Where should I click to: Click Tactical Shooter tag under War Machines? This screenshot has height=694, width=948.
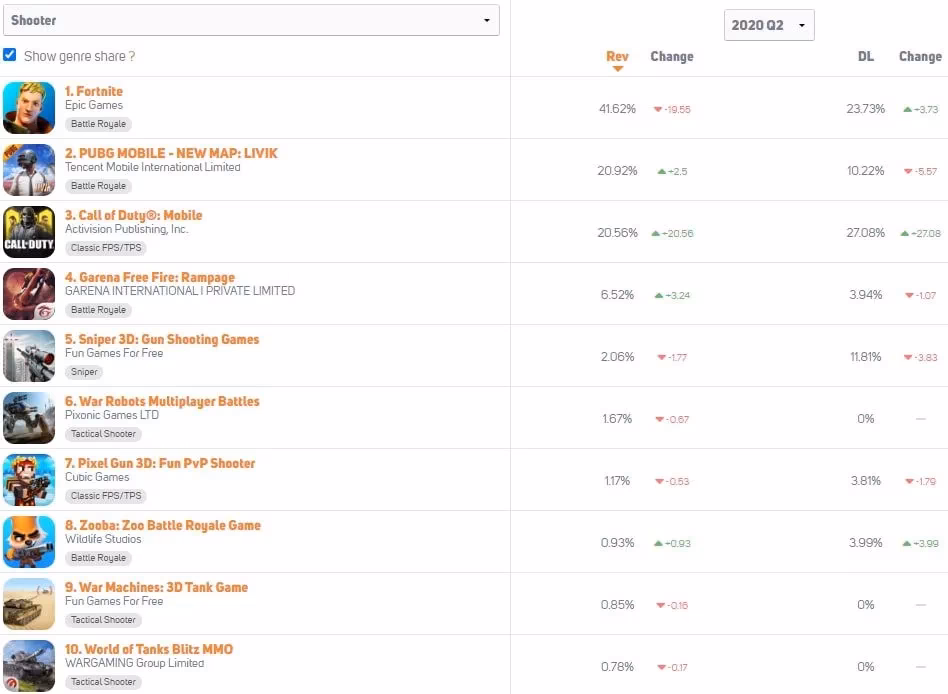point(103,620)
